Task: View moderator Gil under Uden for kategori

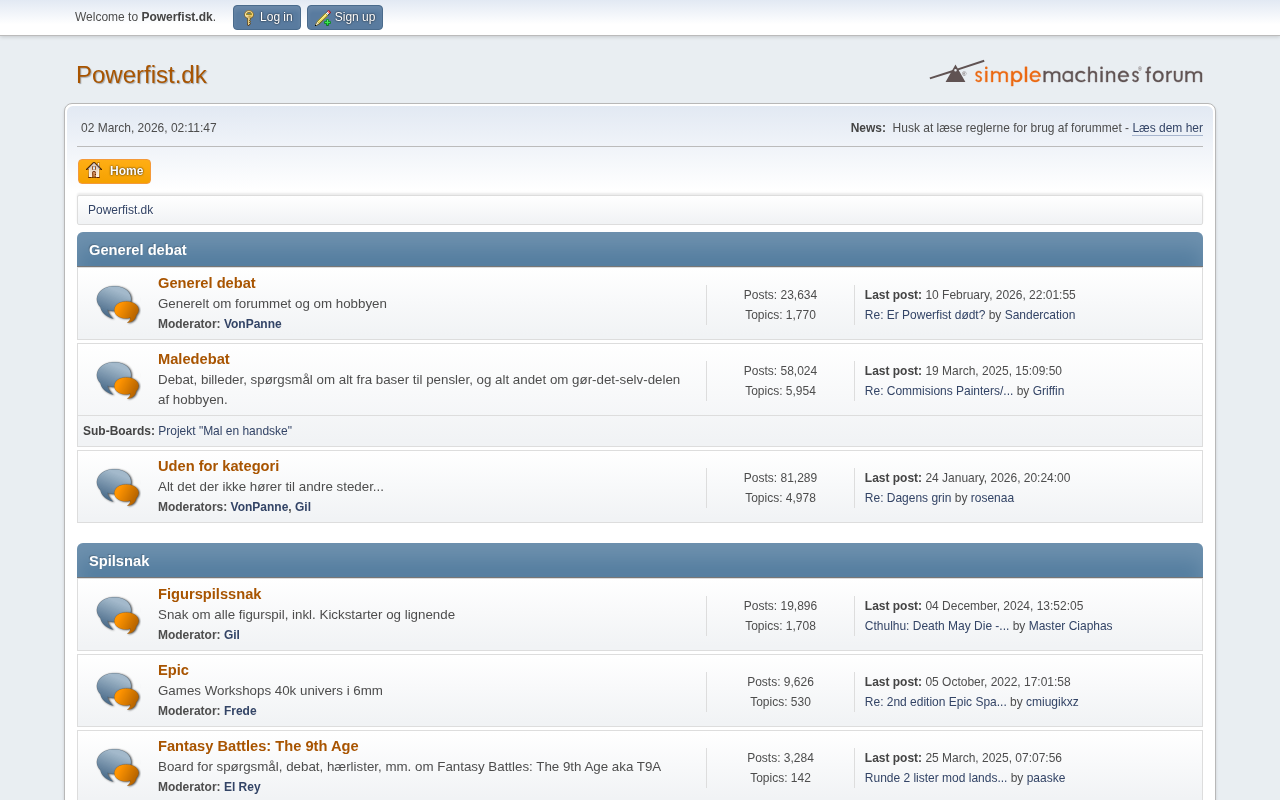Action: tap(303, 507)
